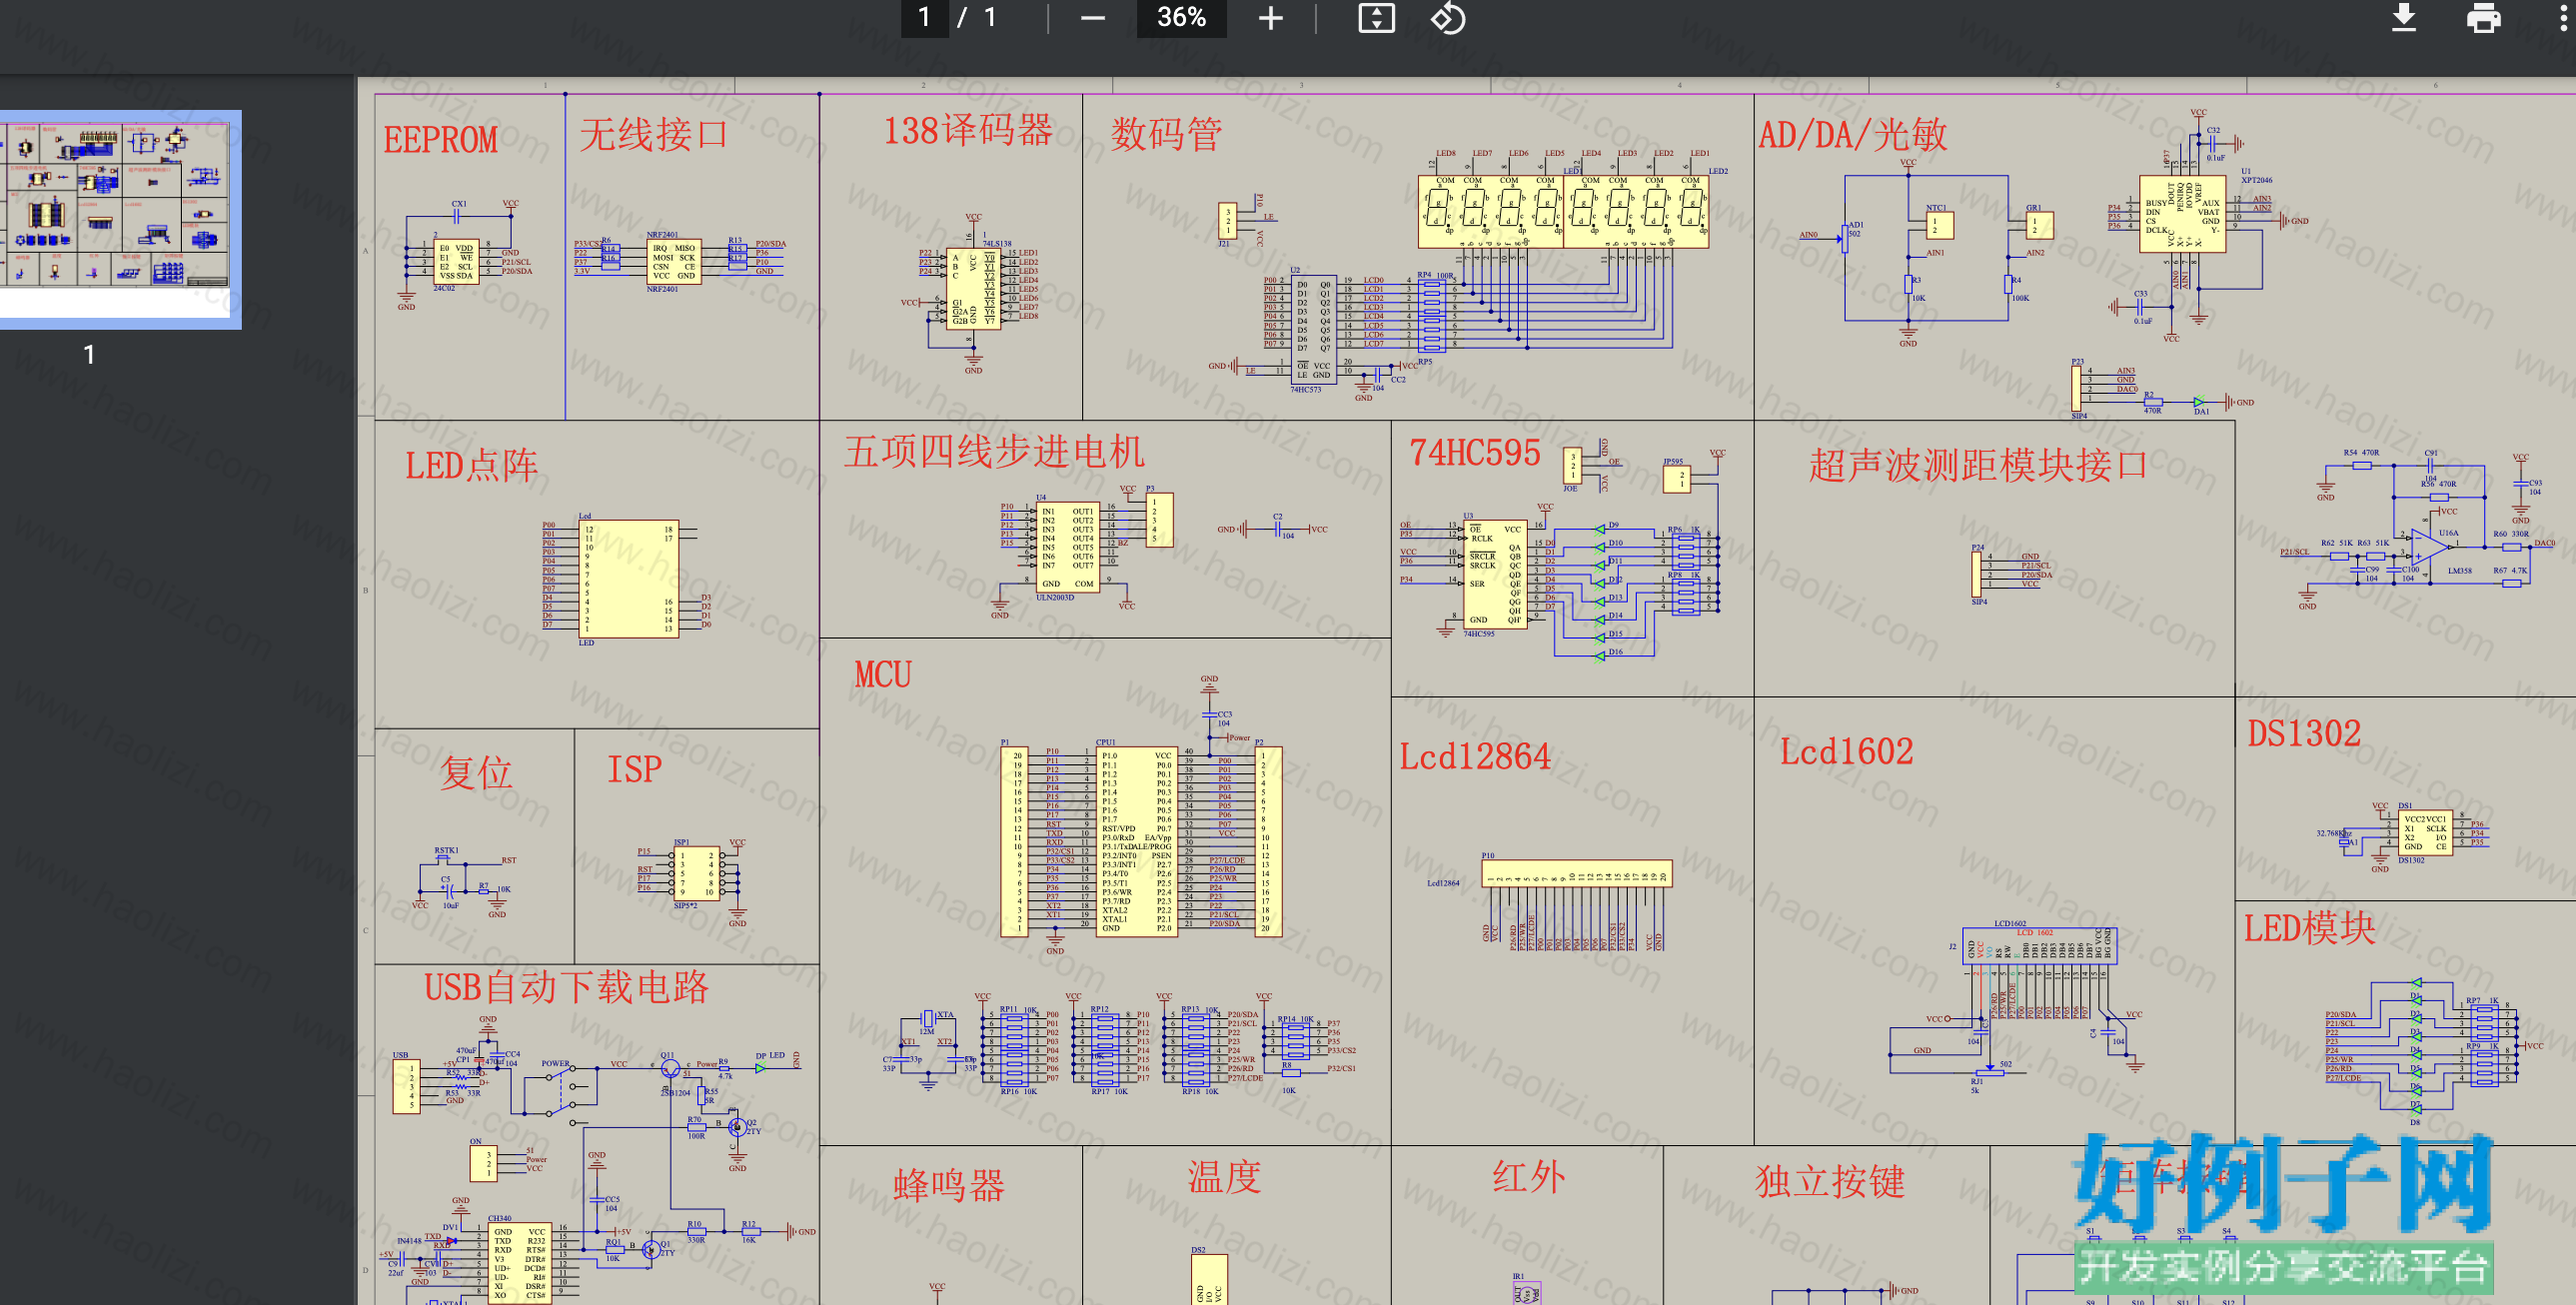This screenshot has width=2576, height=1305.
Task: Click the zoom in plus button
Action: pyautogui.click(x=1270, y=18)
